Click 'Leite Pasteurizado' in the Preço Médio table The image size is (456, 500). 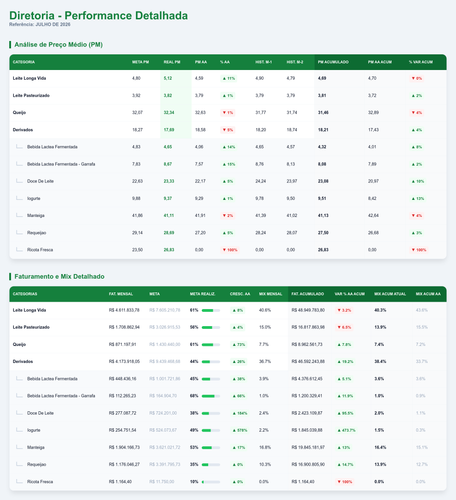(x=31, y=96)
